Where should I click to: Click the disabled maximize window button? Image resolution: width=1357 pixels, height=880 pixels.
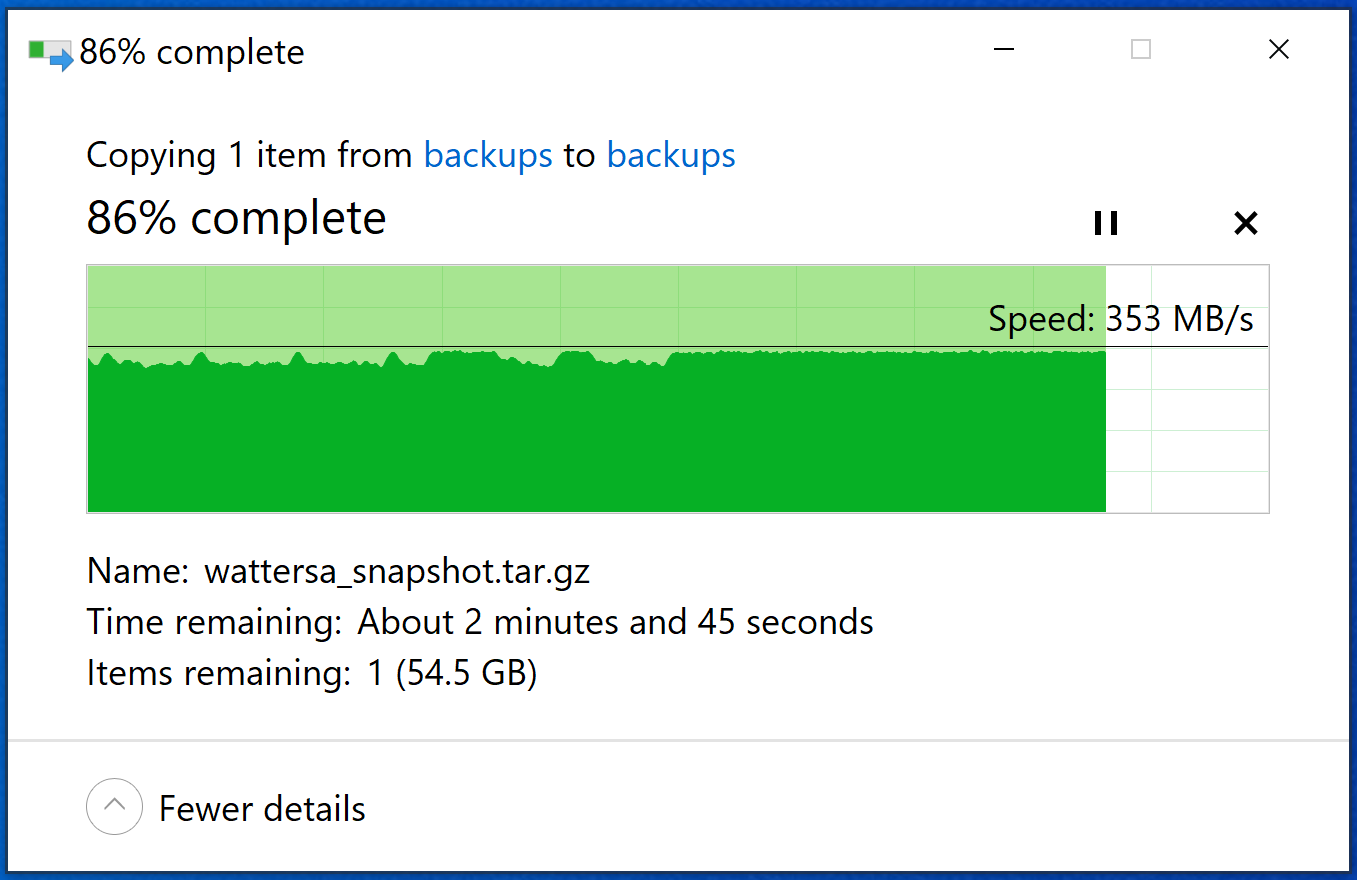coord(1141,49)
